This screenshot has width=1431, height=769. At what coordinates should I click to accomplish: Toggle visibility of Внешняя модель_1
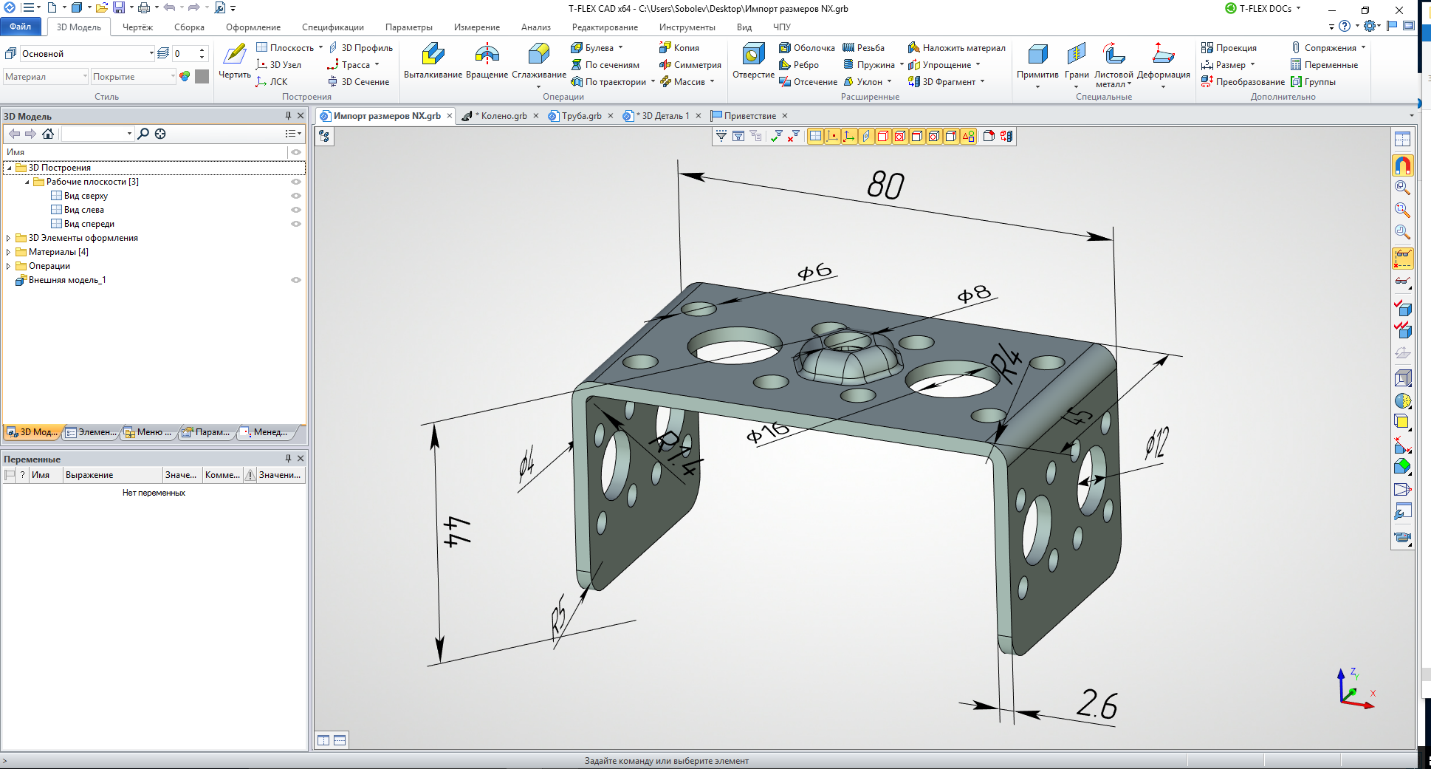point(296,280)
